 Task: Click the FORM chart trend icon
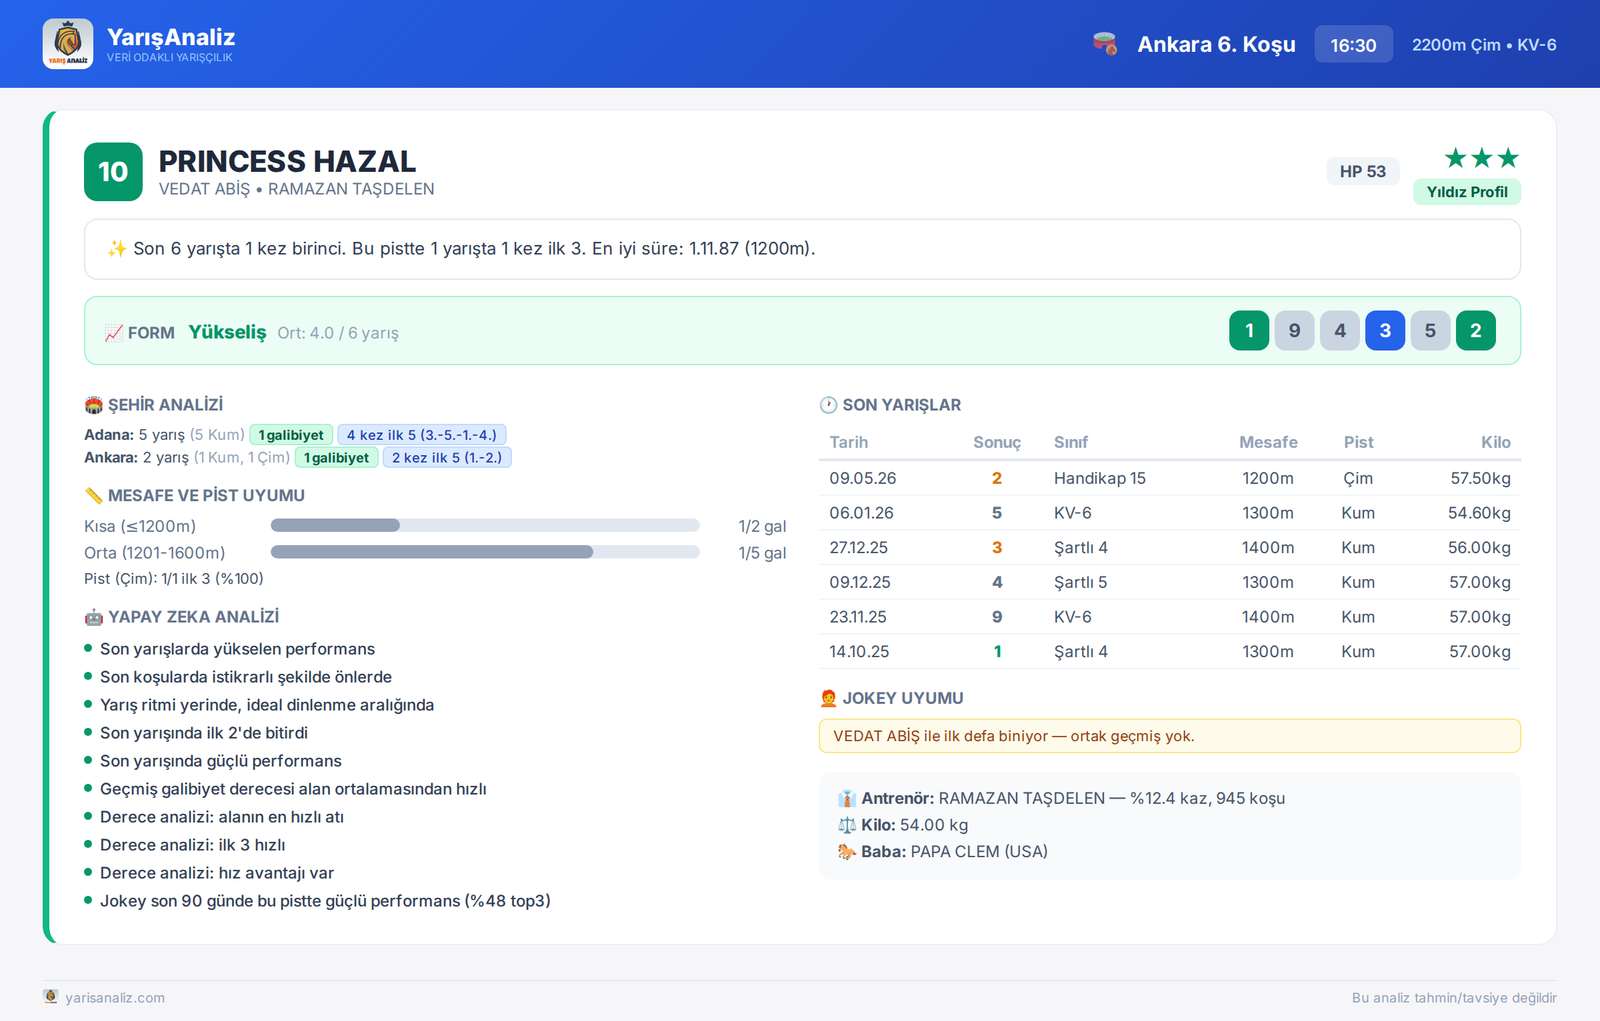[x=114, y=333]
